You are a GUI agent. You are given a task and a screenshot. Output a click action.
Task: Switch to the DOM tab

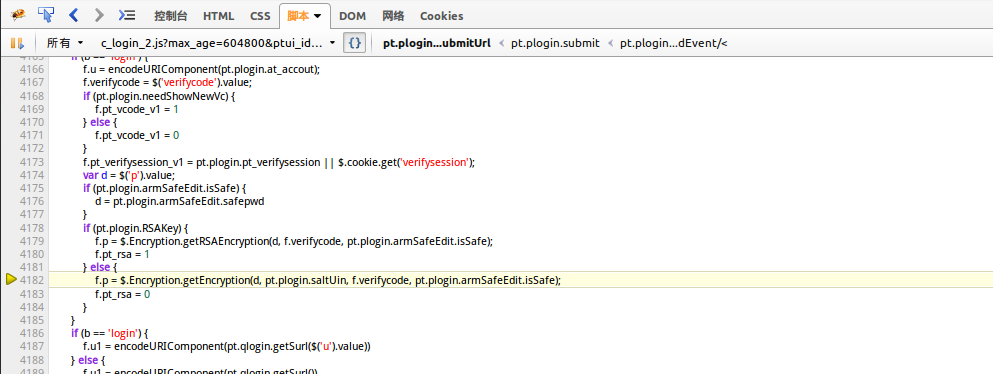352,16
